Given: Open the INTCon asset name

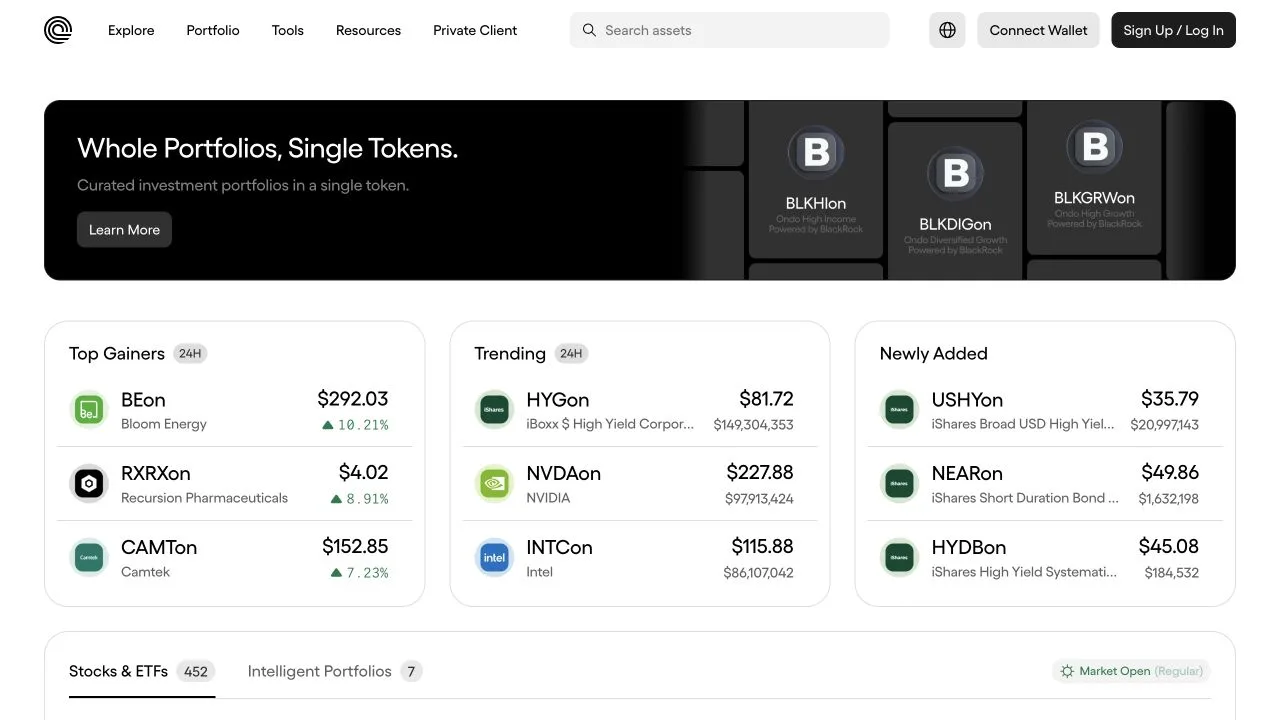Looking at the screenshot, I should point(559,548).
